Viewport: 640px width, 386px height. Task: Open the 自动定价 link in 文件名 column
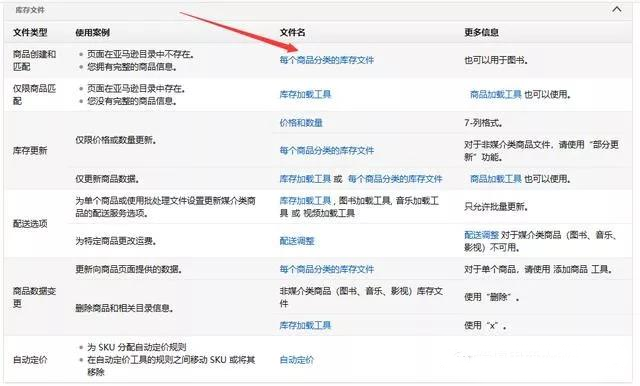297,360
